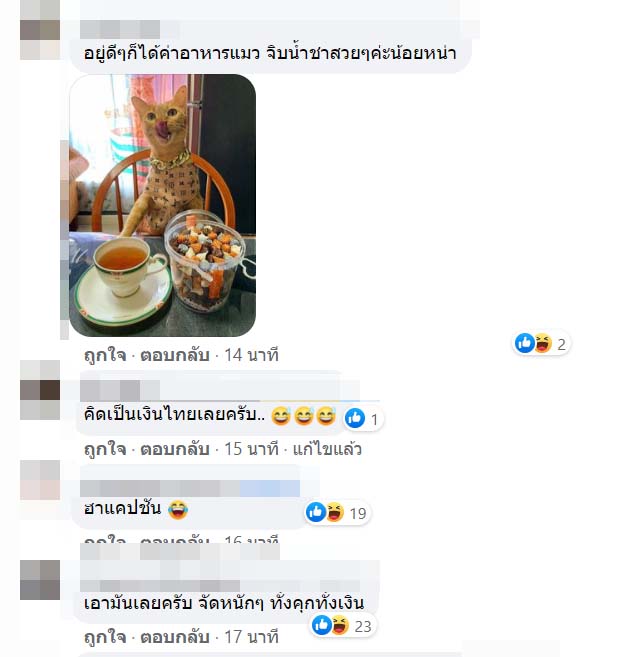
Task: Click แก้ไขแล้ว edited label
Action: click(x=327, y=449)
